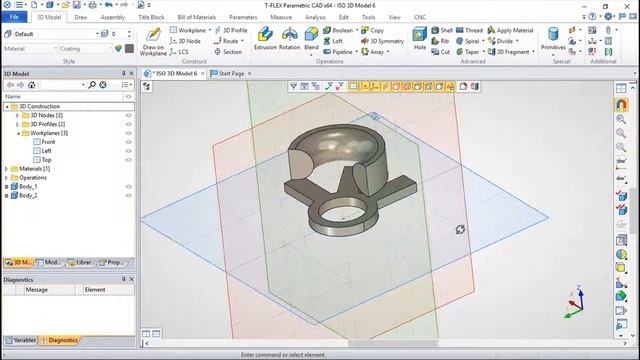The height and width of the screenshot is (360, 640).
Task: Open the Hole tool
Action: point(419,39)
